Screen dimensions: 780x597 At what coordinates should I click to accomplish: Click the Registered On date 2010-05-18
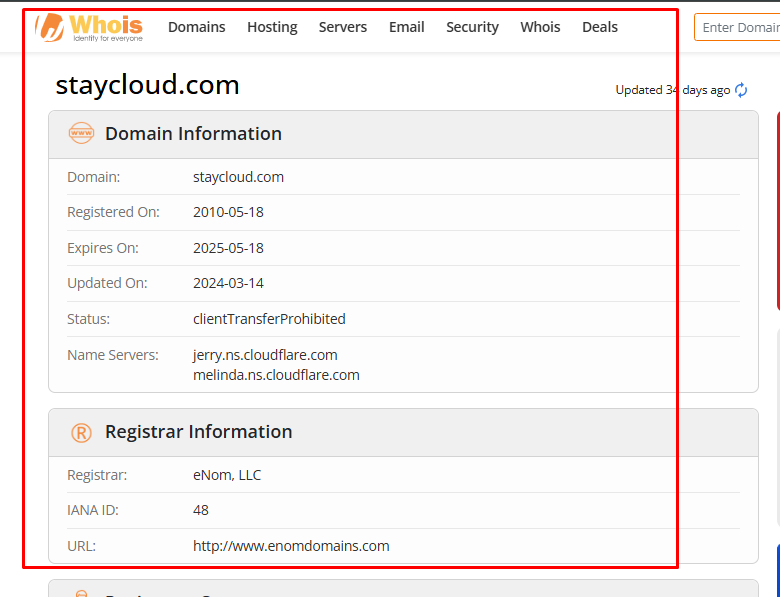(x=228, y=212)
